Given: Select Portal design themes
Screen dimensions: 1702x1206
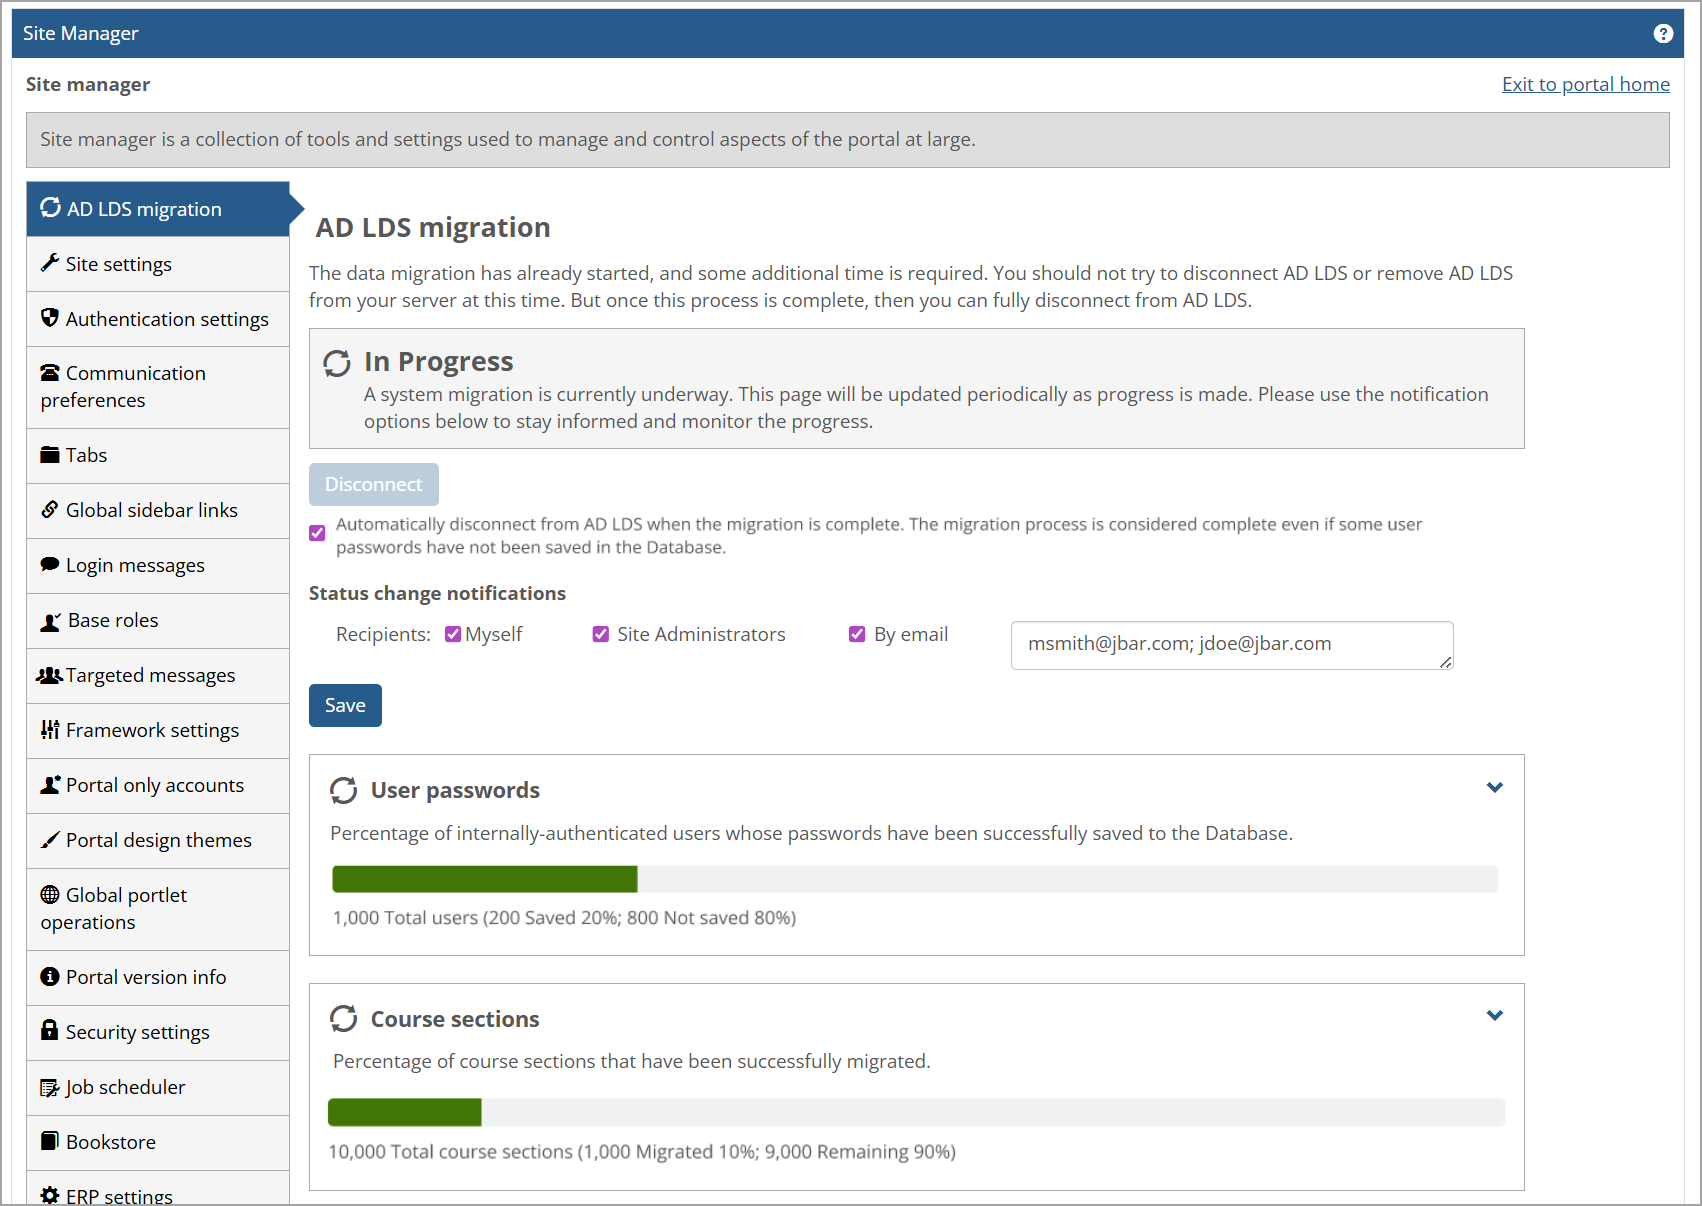Looking at the screenshot, I should tap(158, 841).
